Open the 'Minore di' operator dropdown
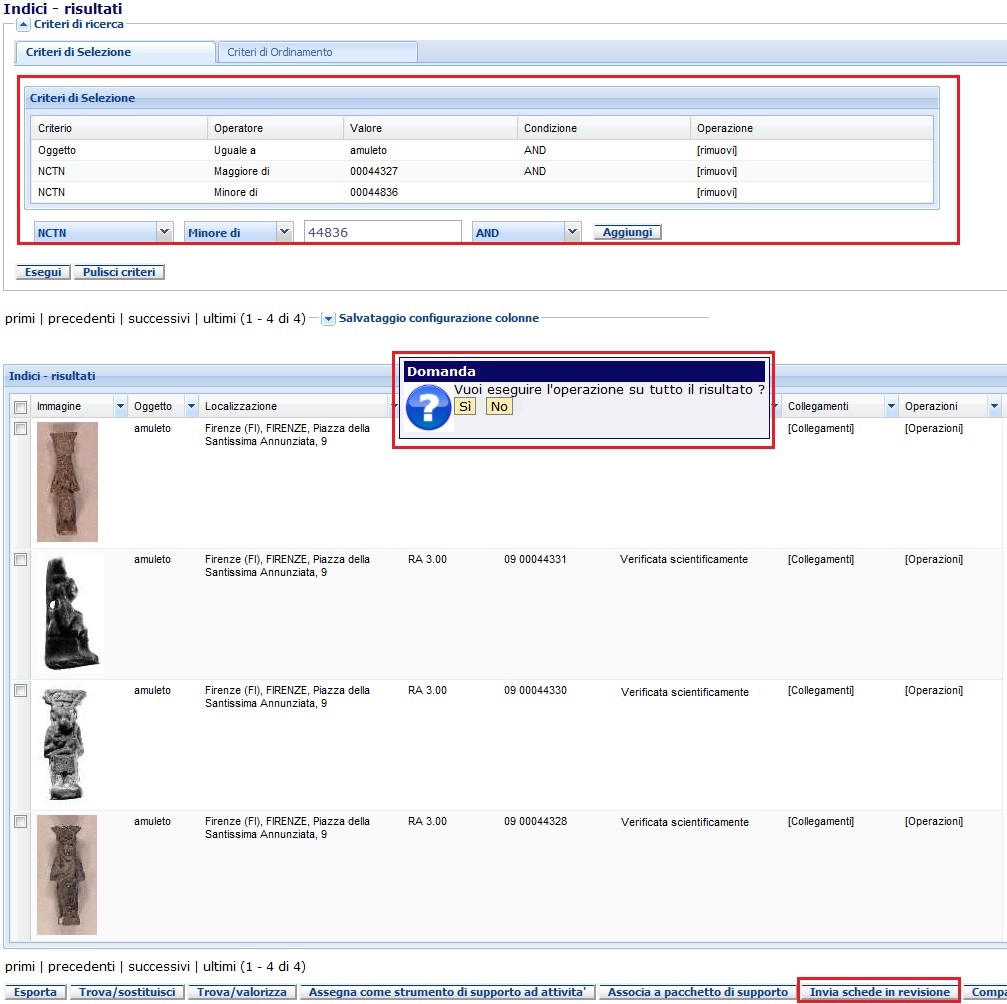Image resolution: width=1007 pixels, height=1004 pixels. click(x=284, y=232)
